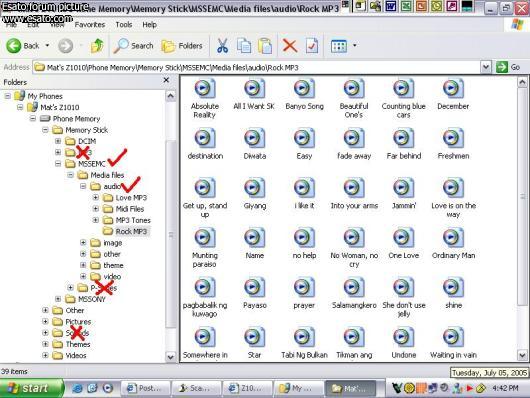Select the Giyang audio file
530x398 pixels.
pos(255,194)
